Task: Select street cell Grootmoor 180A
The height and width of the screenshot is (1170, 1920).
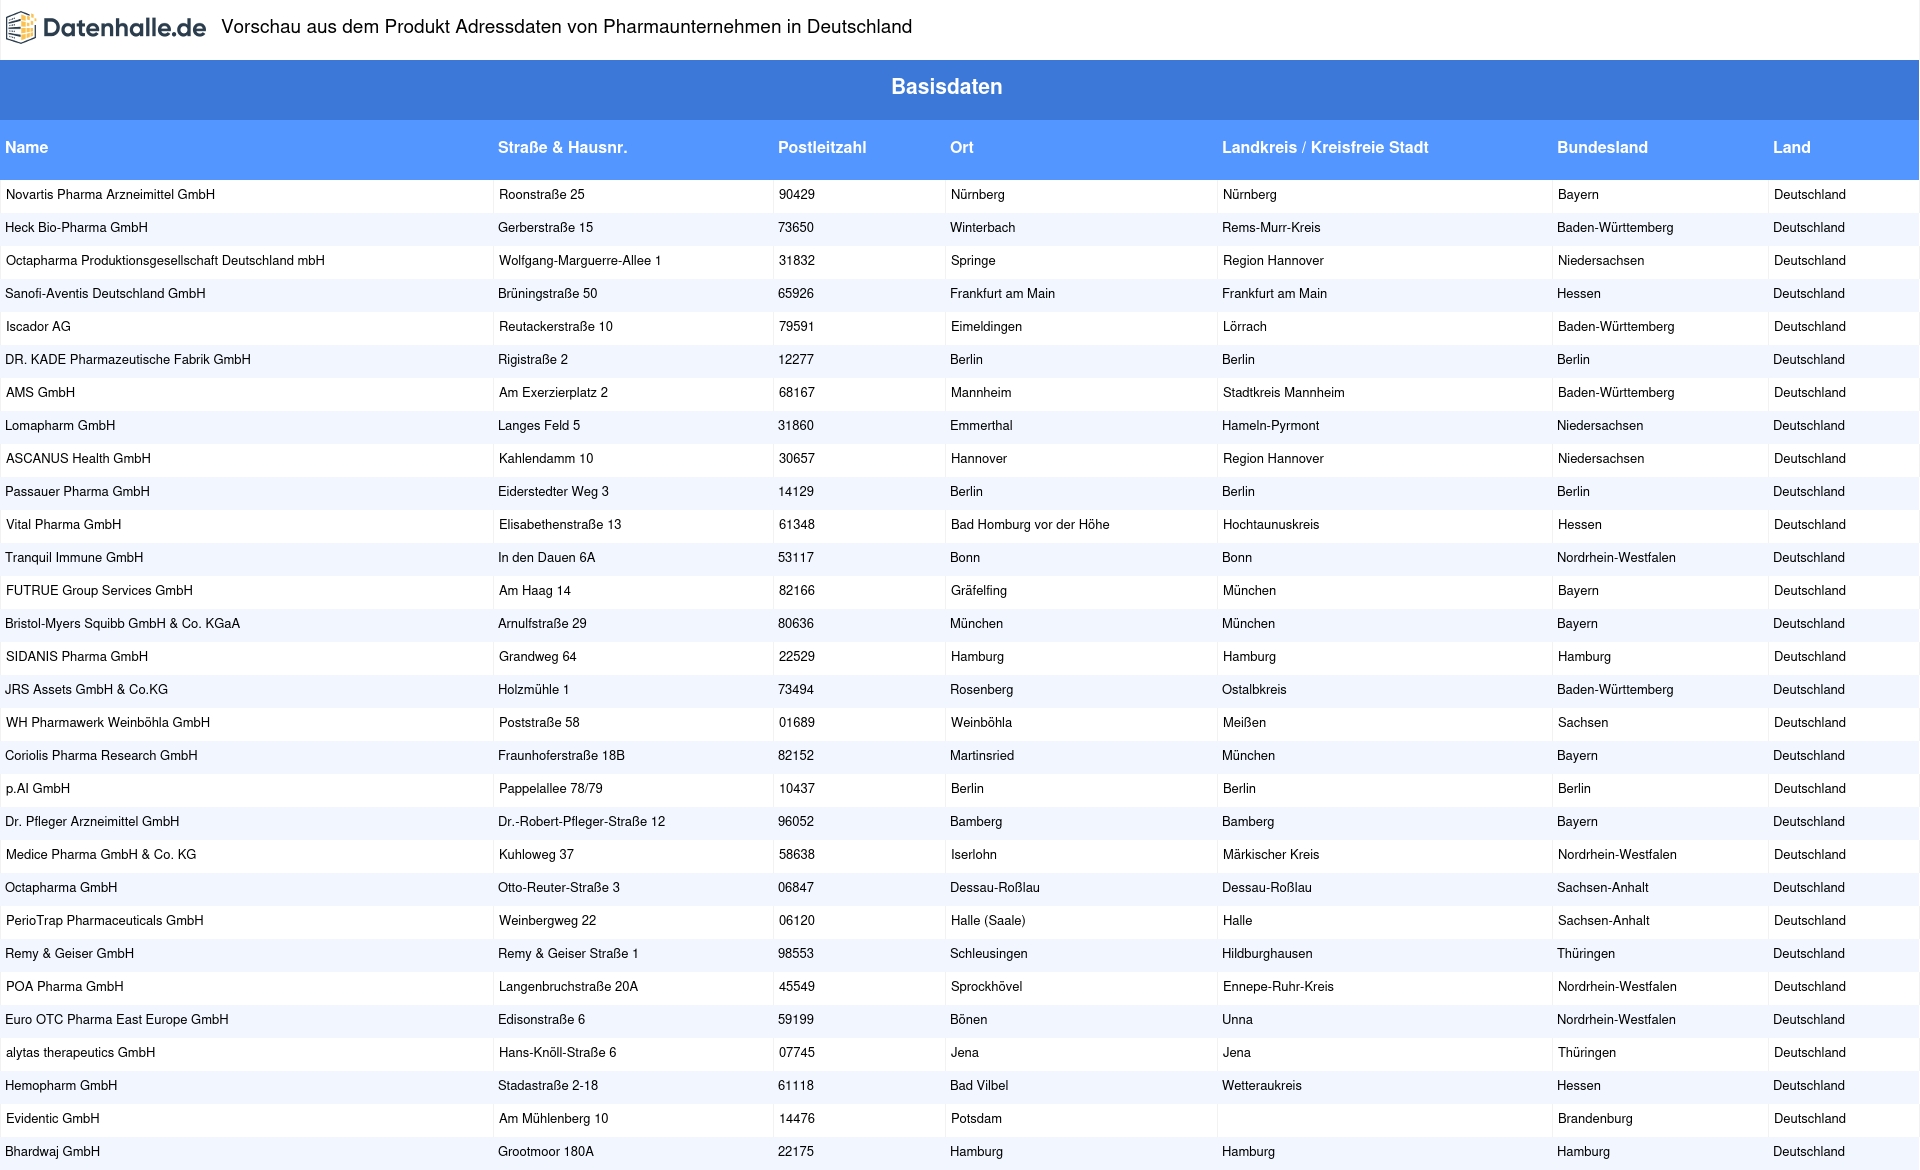Action: click(x=546, y=1152)
